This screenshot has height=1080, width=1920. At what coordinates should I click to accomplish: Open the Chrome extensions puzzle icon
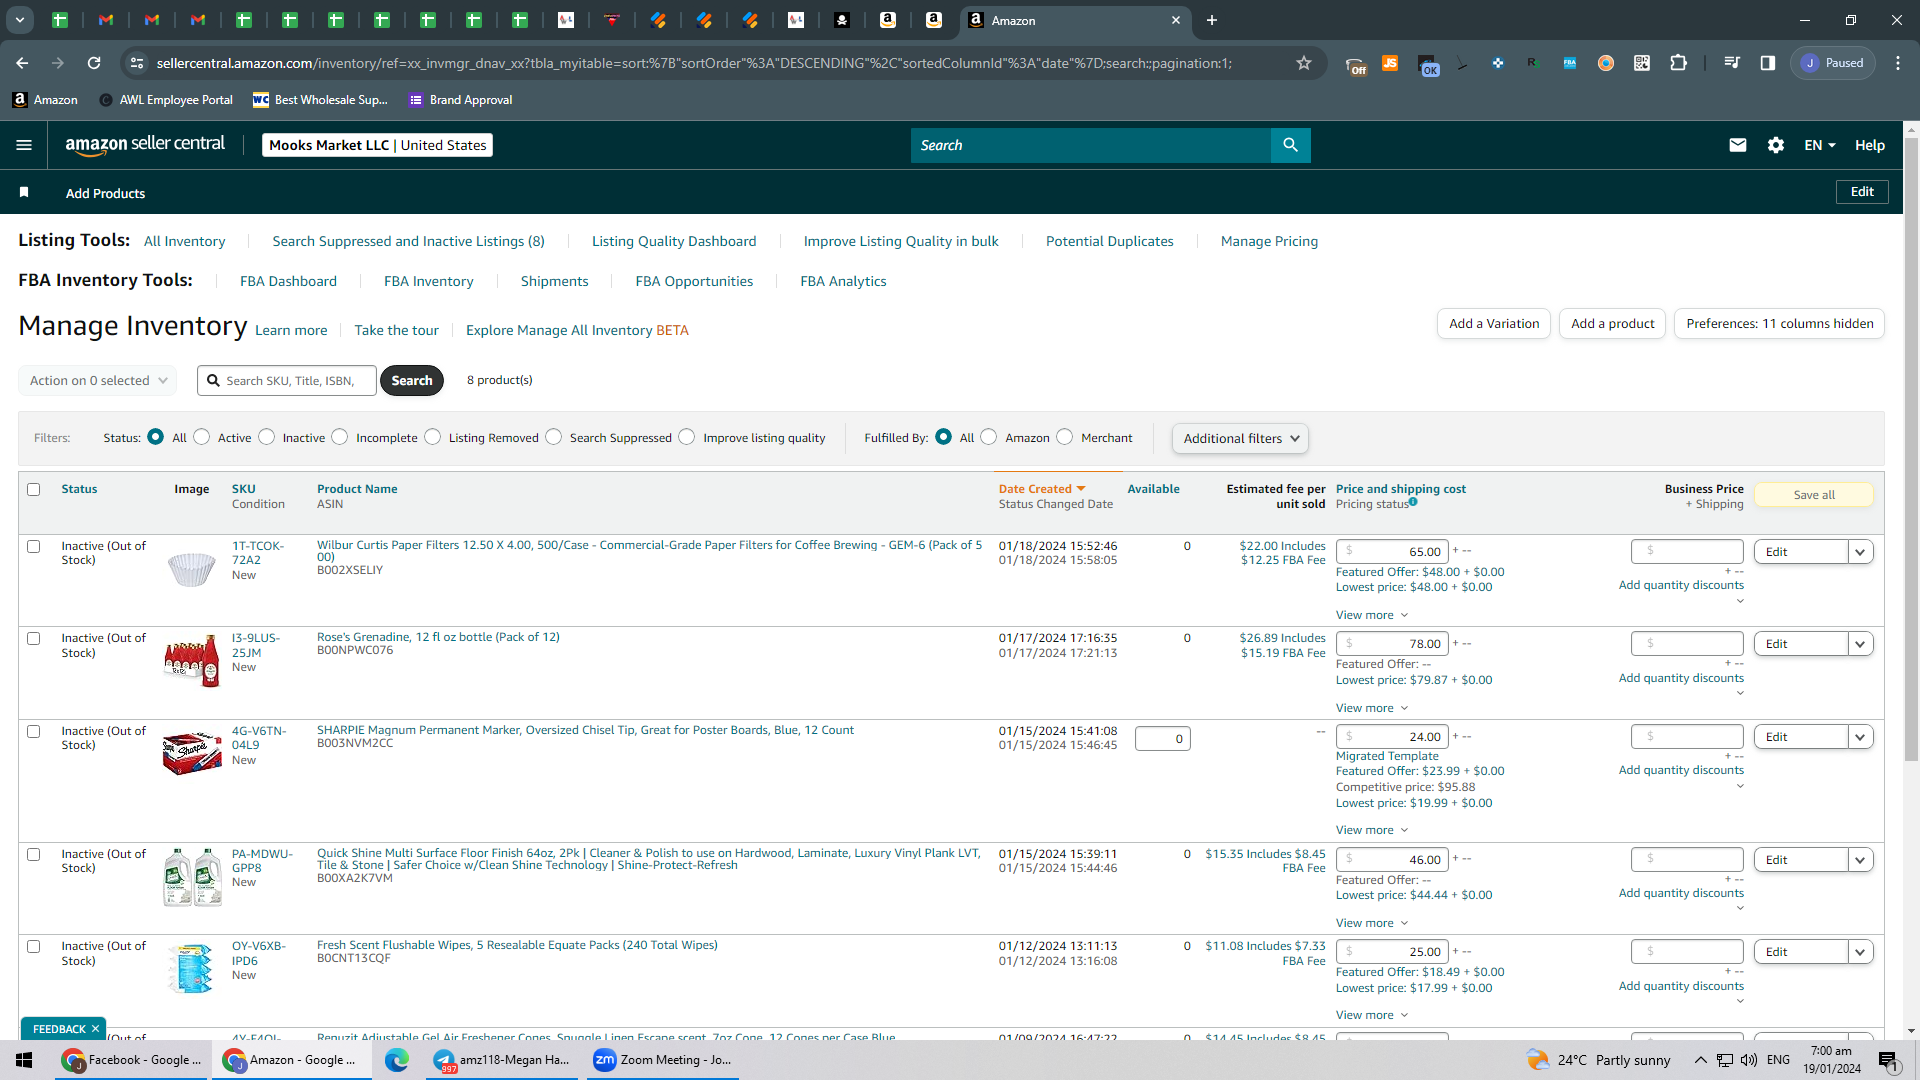[x=1679, y=63]
